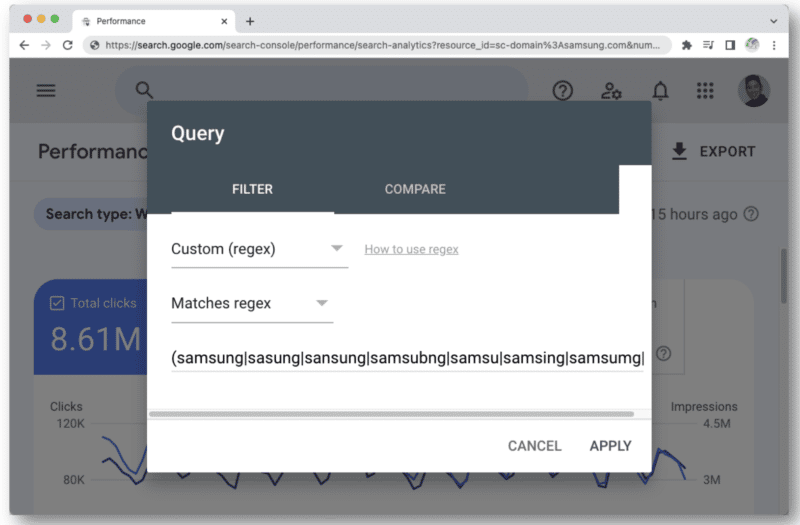The image size is (800, 525).
Task: Select the FILTER tab
Action: click(252, 189)
